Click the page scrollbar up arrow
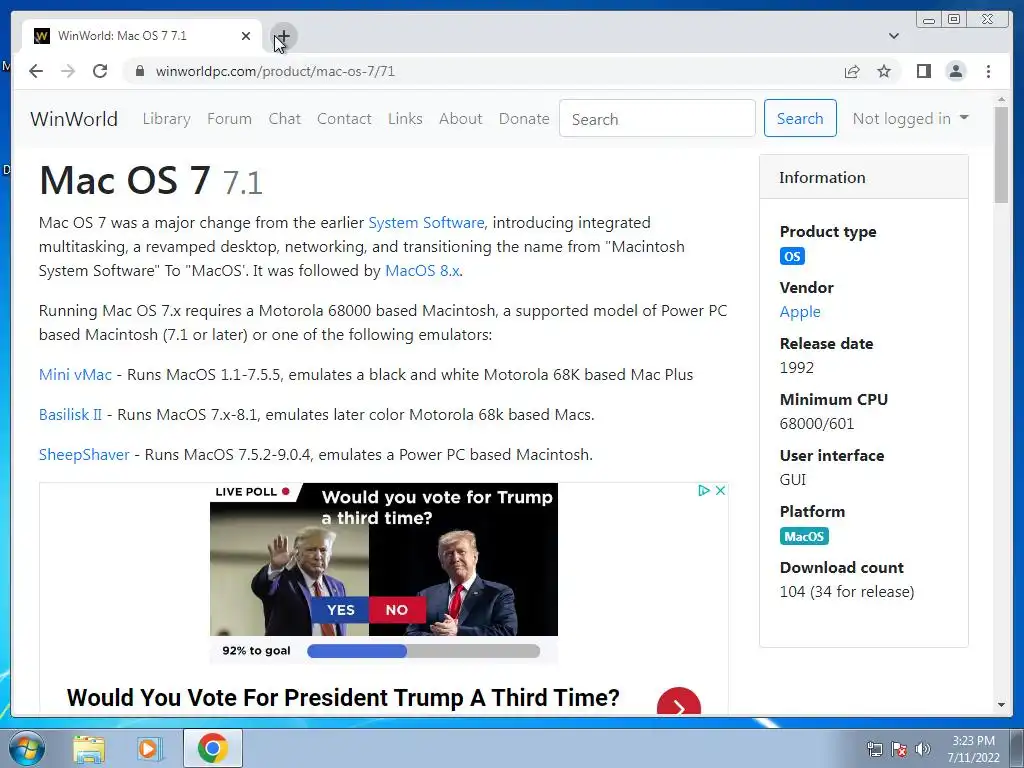1024x768 pixels. pyautogui.click(x=1002, y=100)
